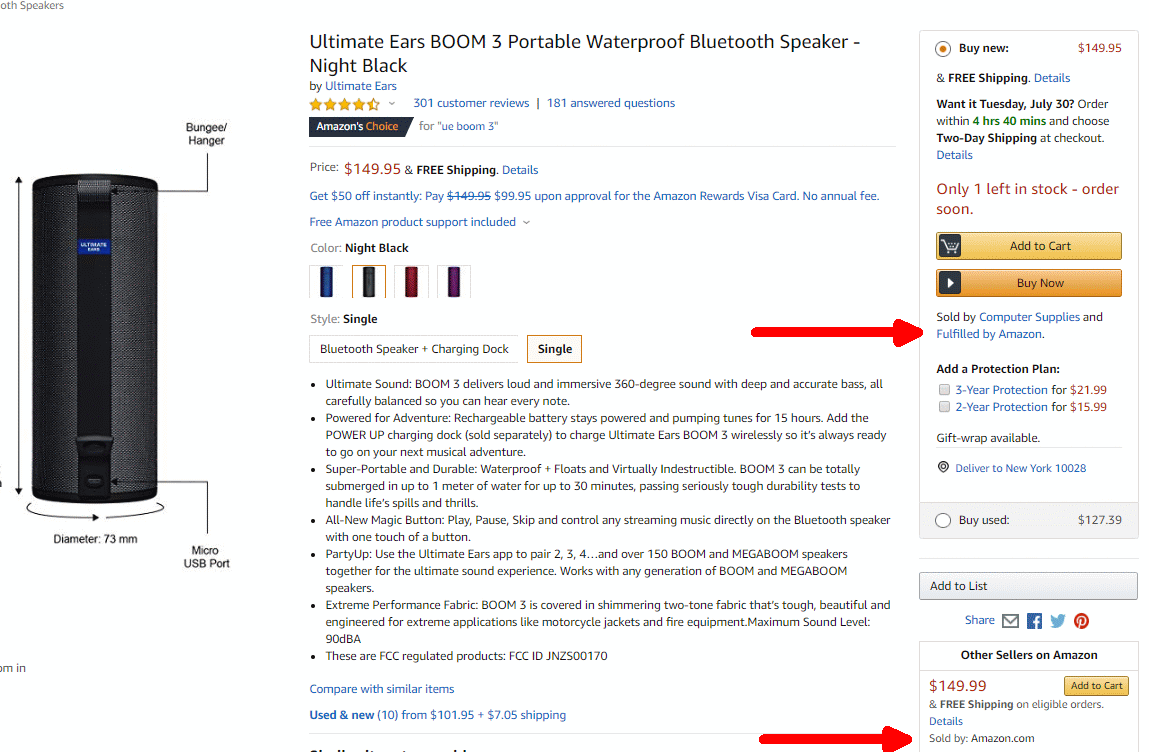Select the Buy used radio option
The height and width of the screenshot is (752, 1149).
(x=943, y=520)
